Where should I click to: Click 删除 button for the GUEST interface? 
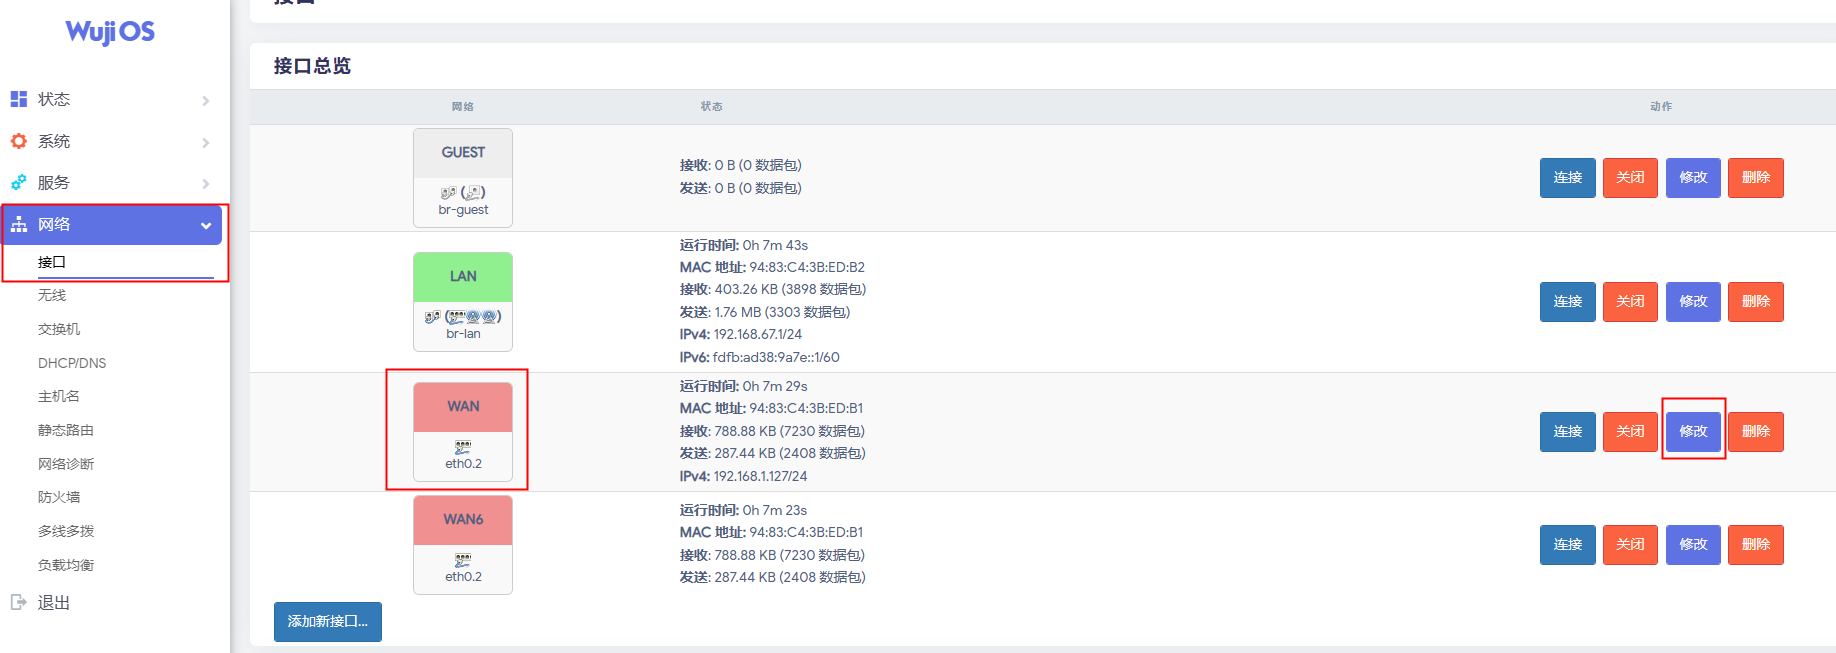[1755, 178]
